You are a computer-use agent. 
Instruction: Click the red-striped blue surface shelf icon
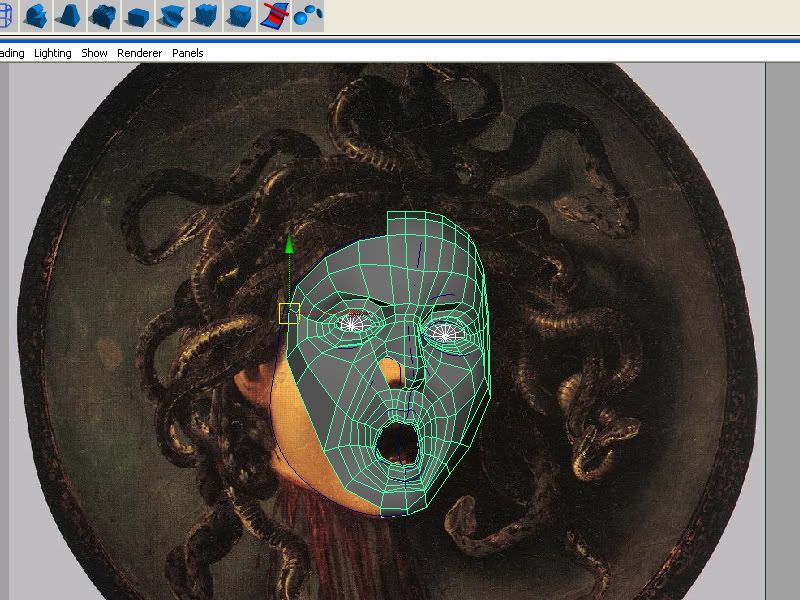(274, 15)
